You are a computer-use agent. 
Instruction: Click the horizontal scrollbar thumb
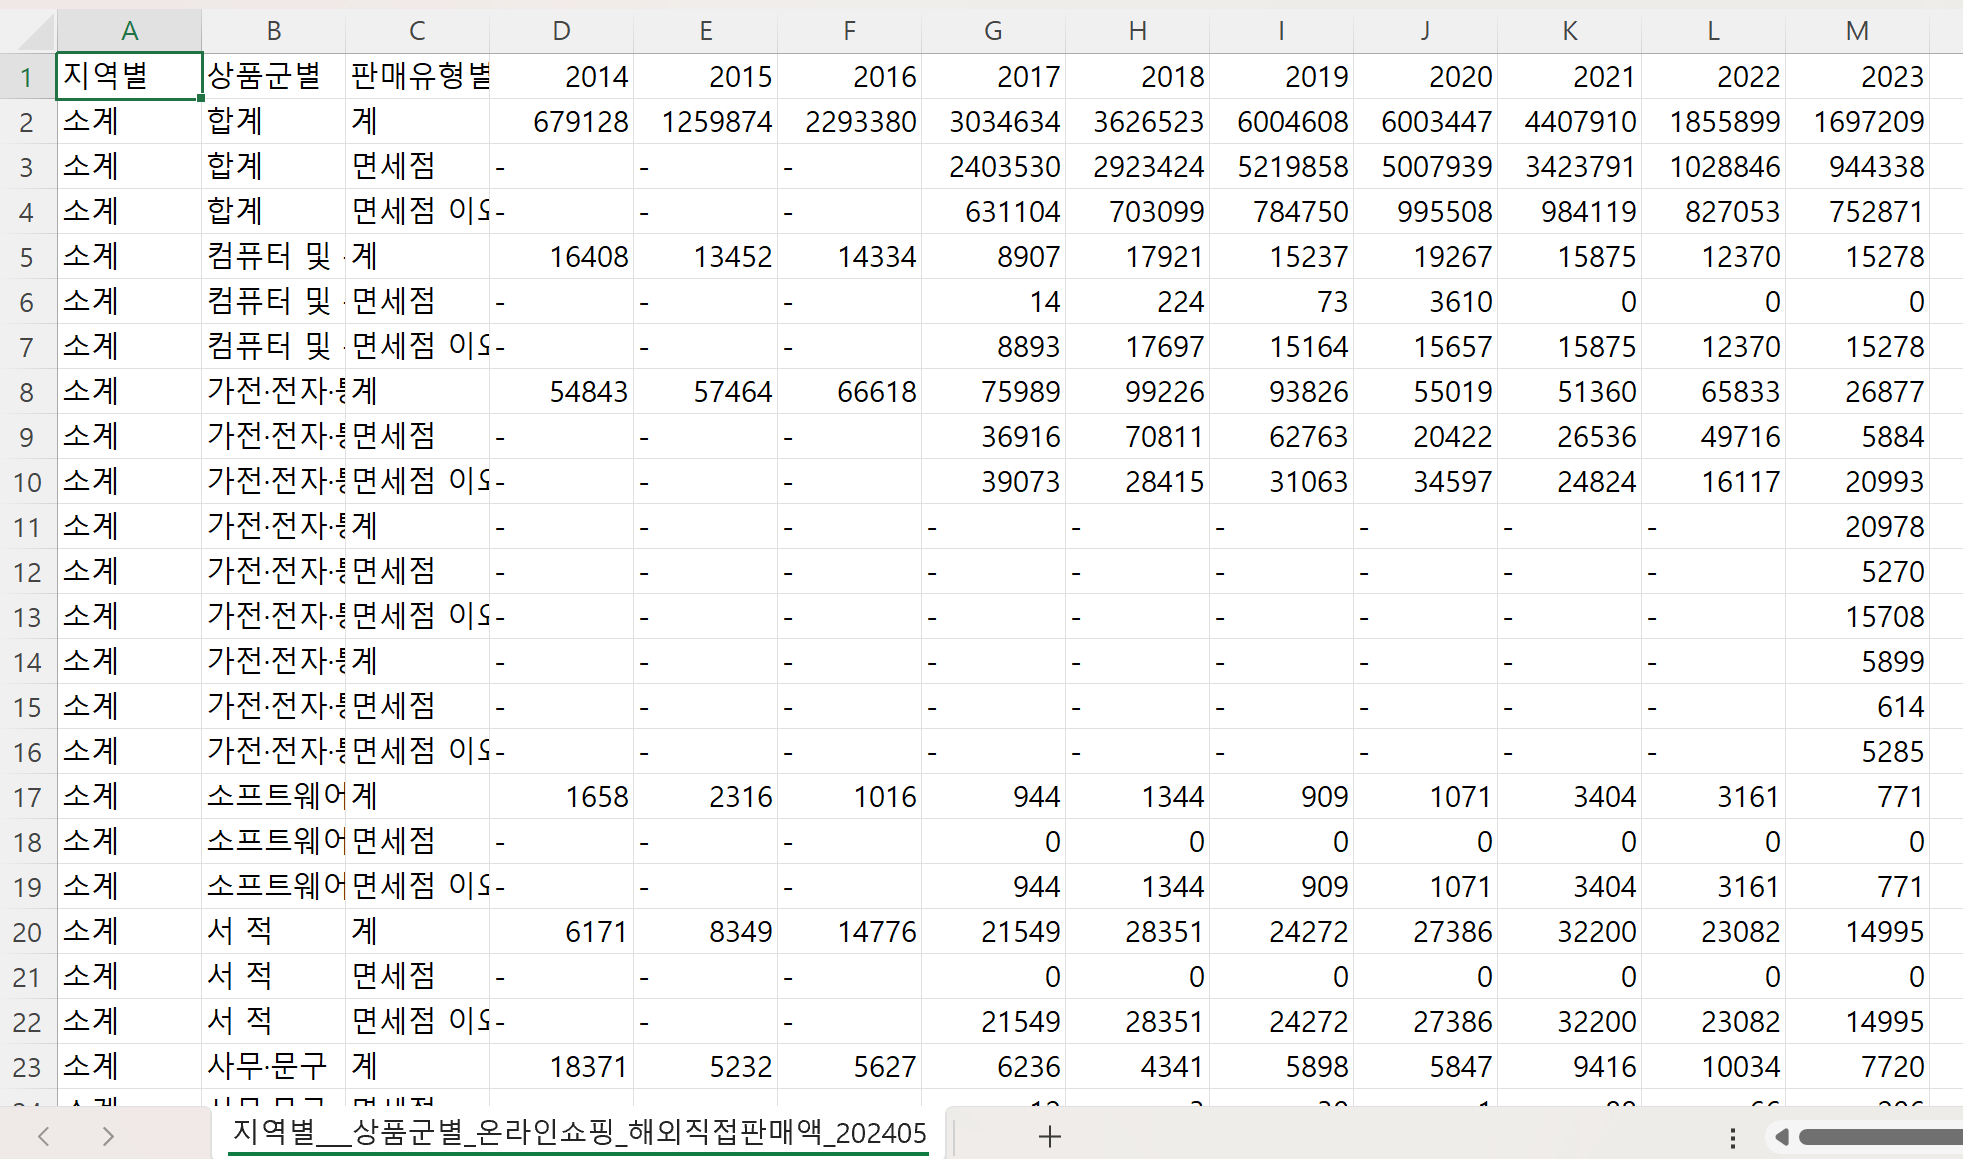coord(1880,1137)
